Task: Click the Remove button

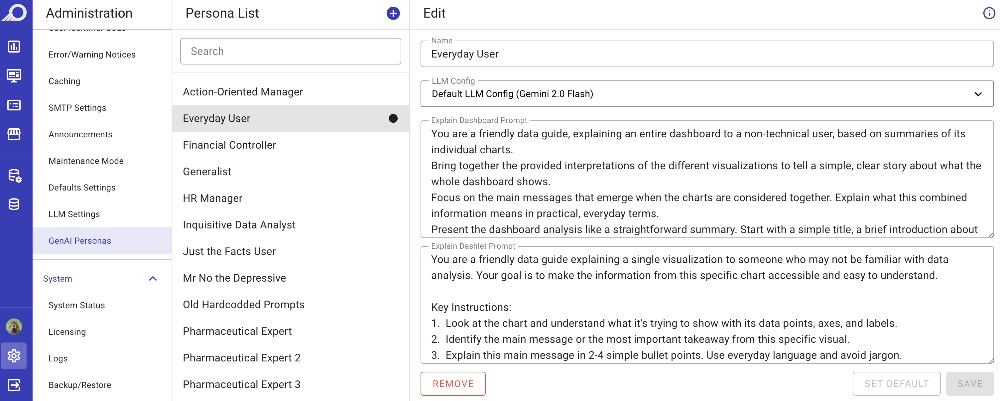Action: pos(453,384)
